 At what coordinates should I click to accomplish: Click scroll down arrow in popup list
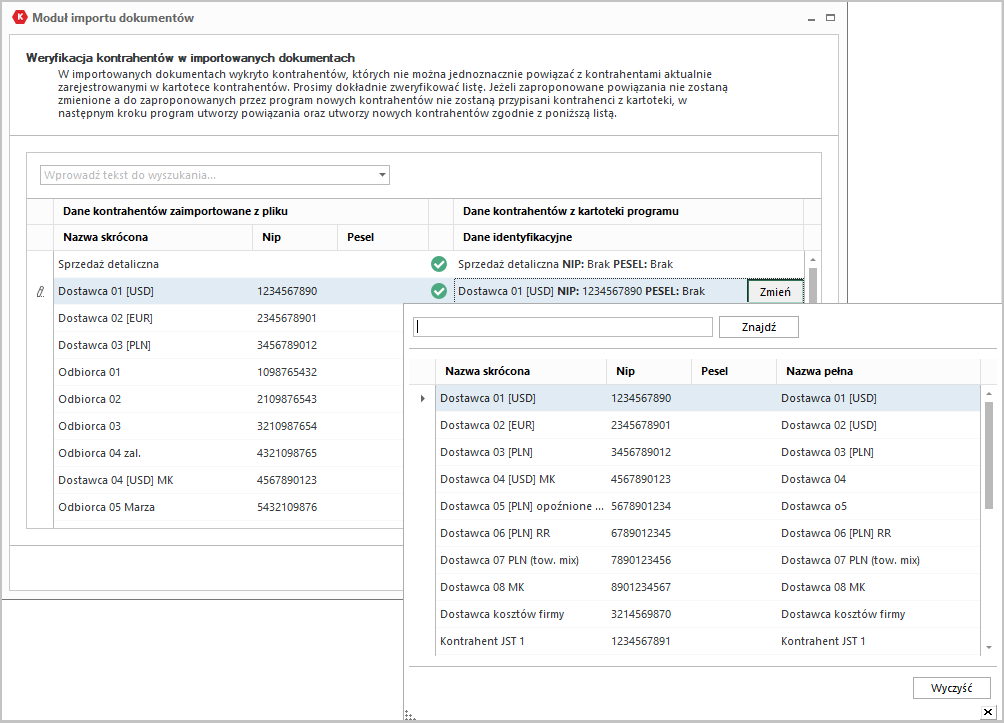989,647
